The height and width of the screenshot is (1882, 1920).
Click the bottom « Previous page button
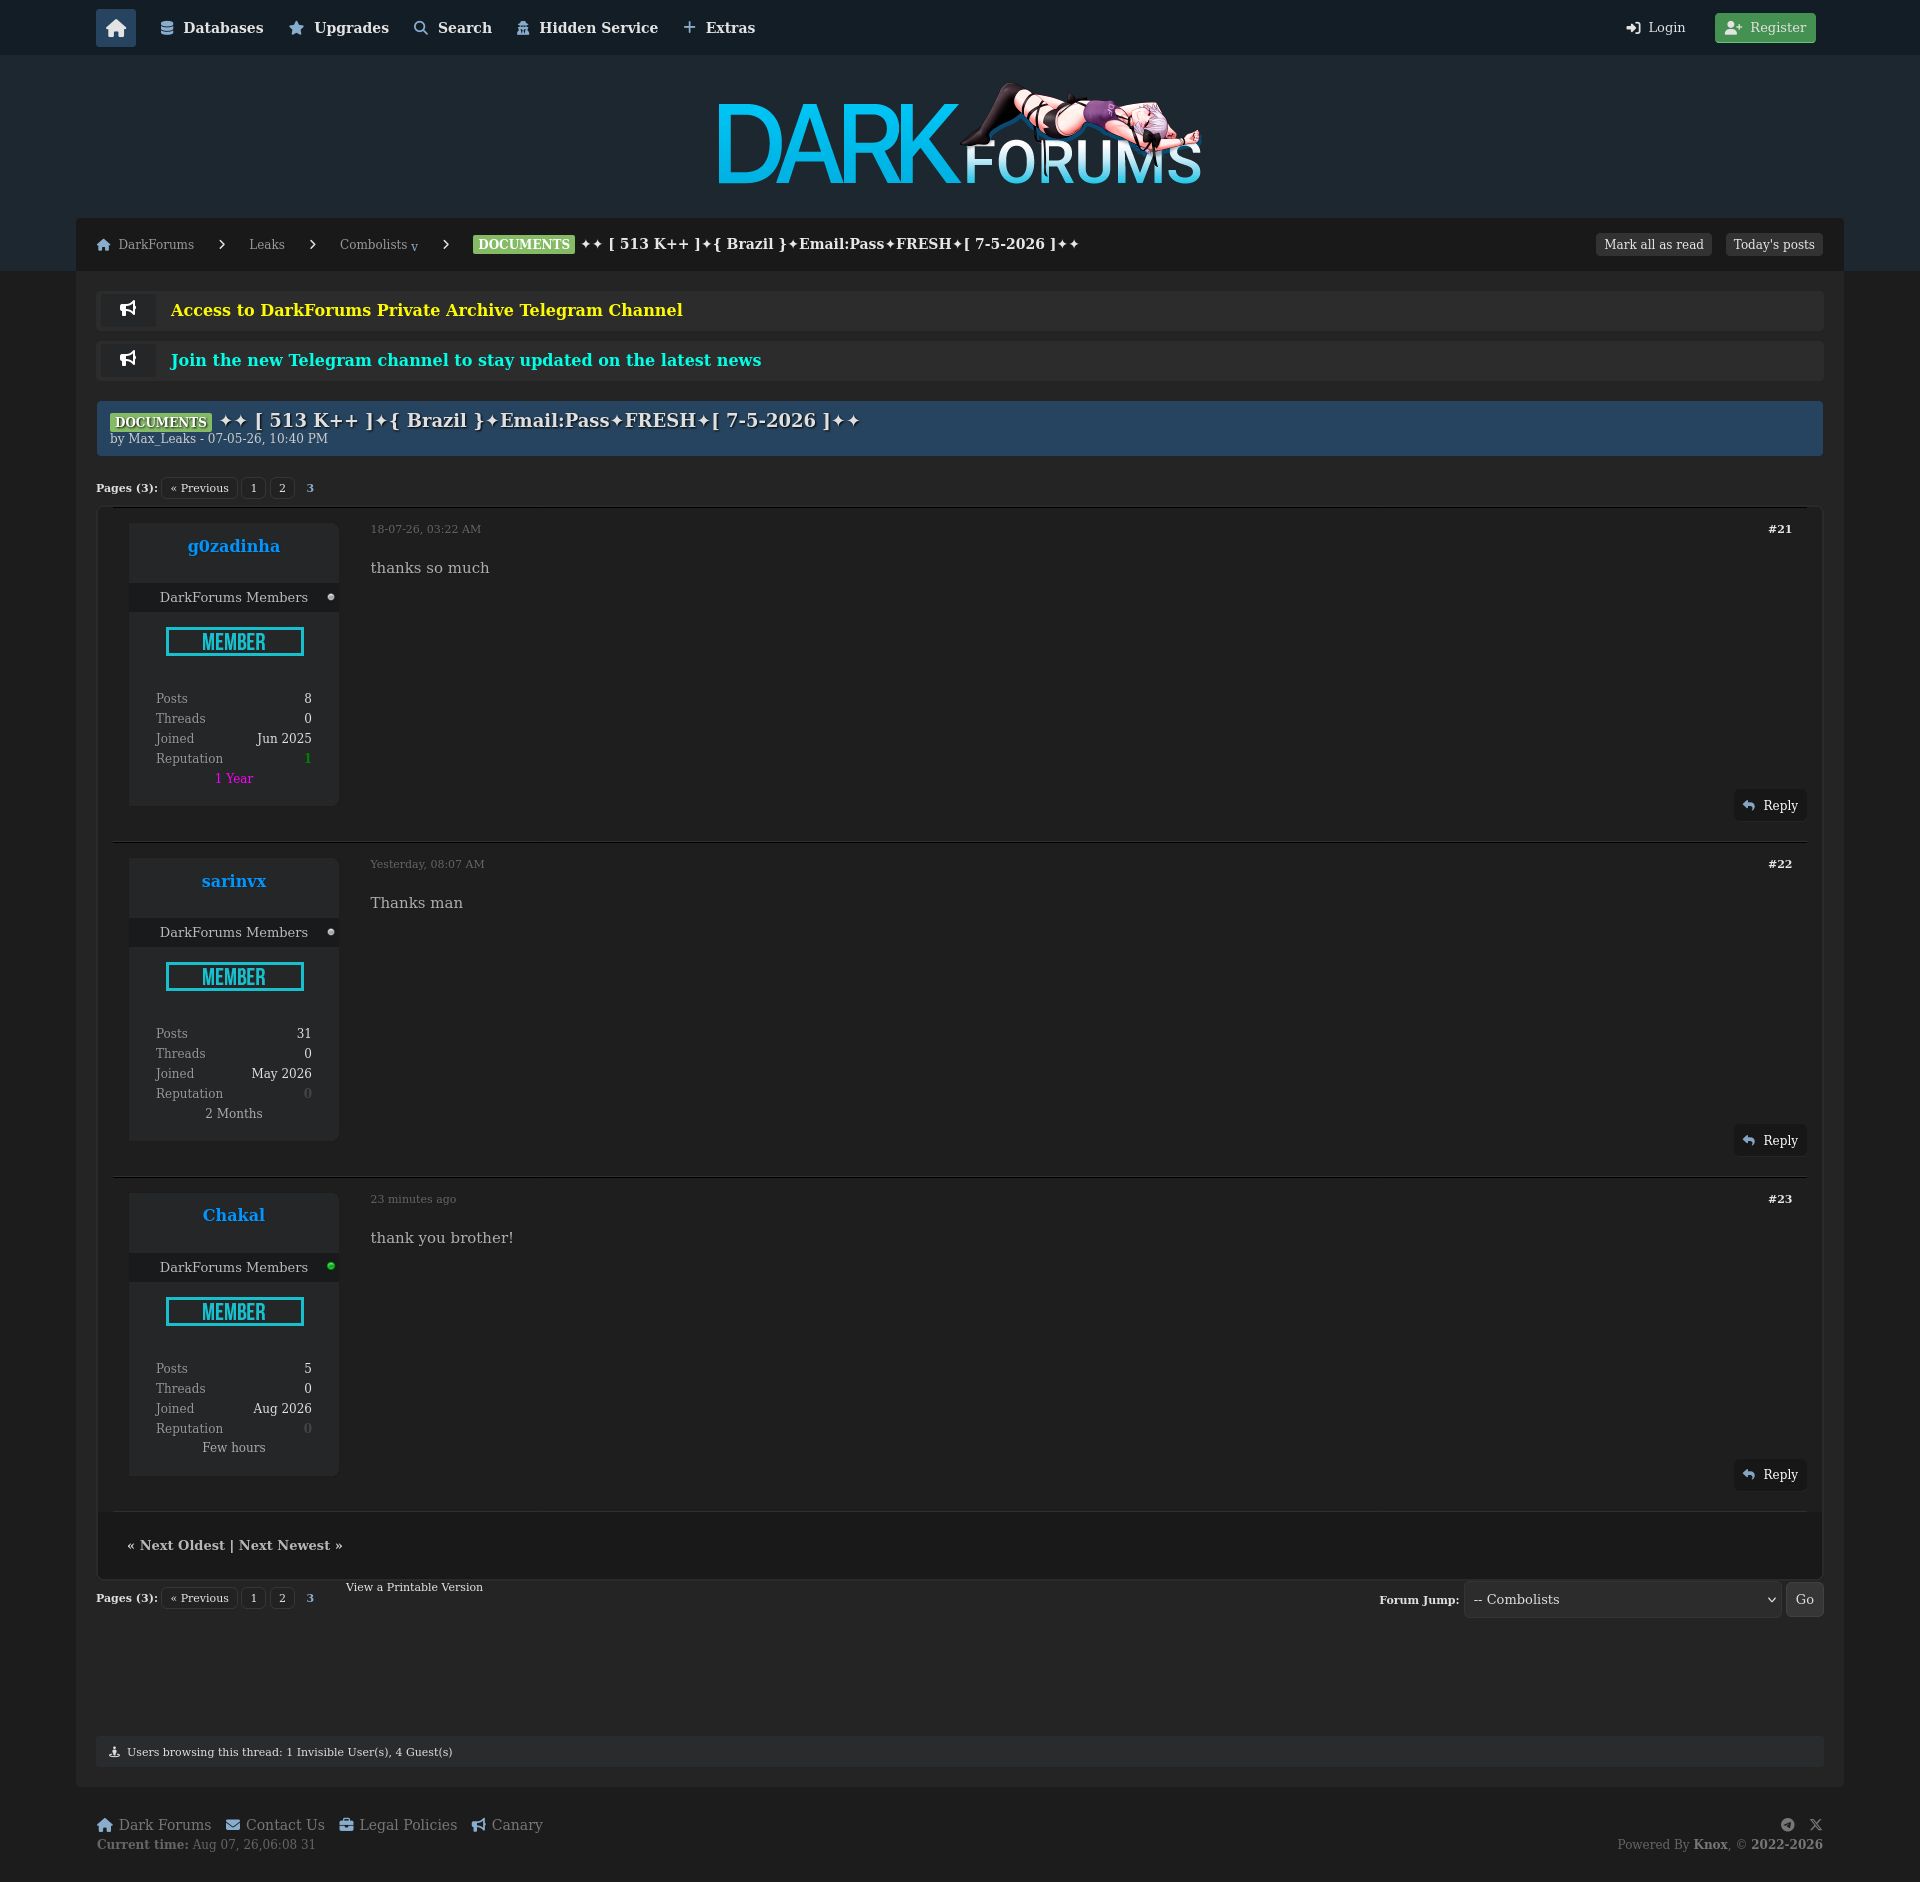(x=199, y=1598)
